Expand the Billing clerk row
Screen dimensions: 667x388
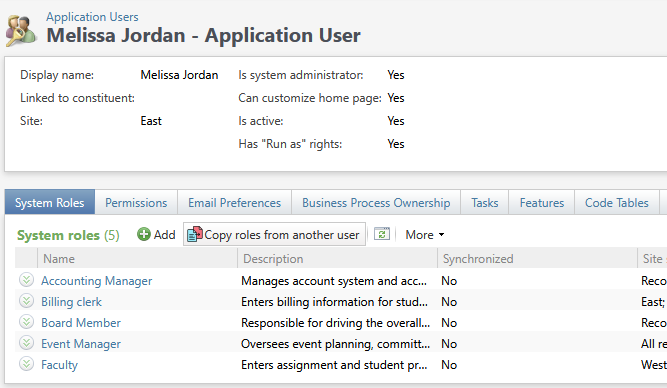coord(26,301)
